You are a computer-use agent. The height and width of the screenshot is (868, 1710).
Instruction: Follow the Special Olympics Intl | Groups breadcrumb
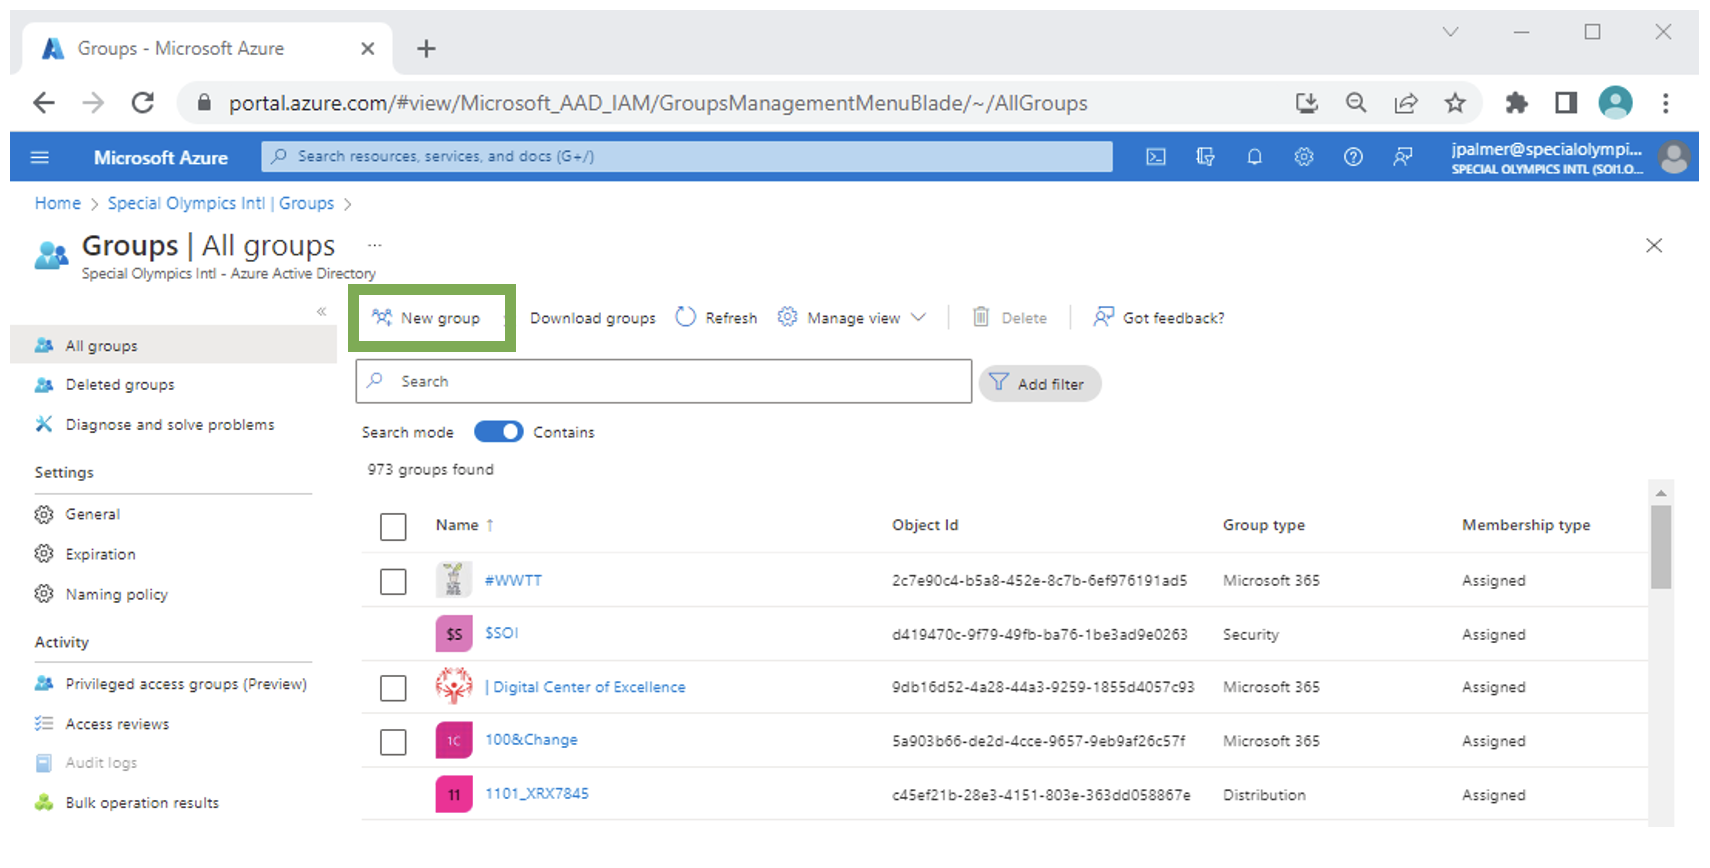[x=221, y=203]
